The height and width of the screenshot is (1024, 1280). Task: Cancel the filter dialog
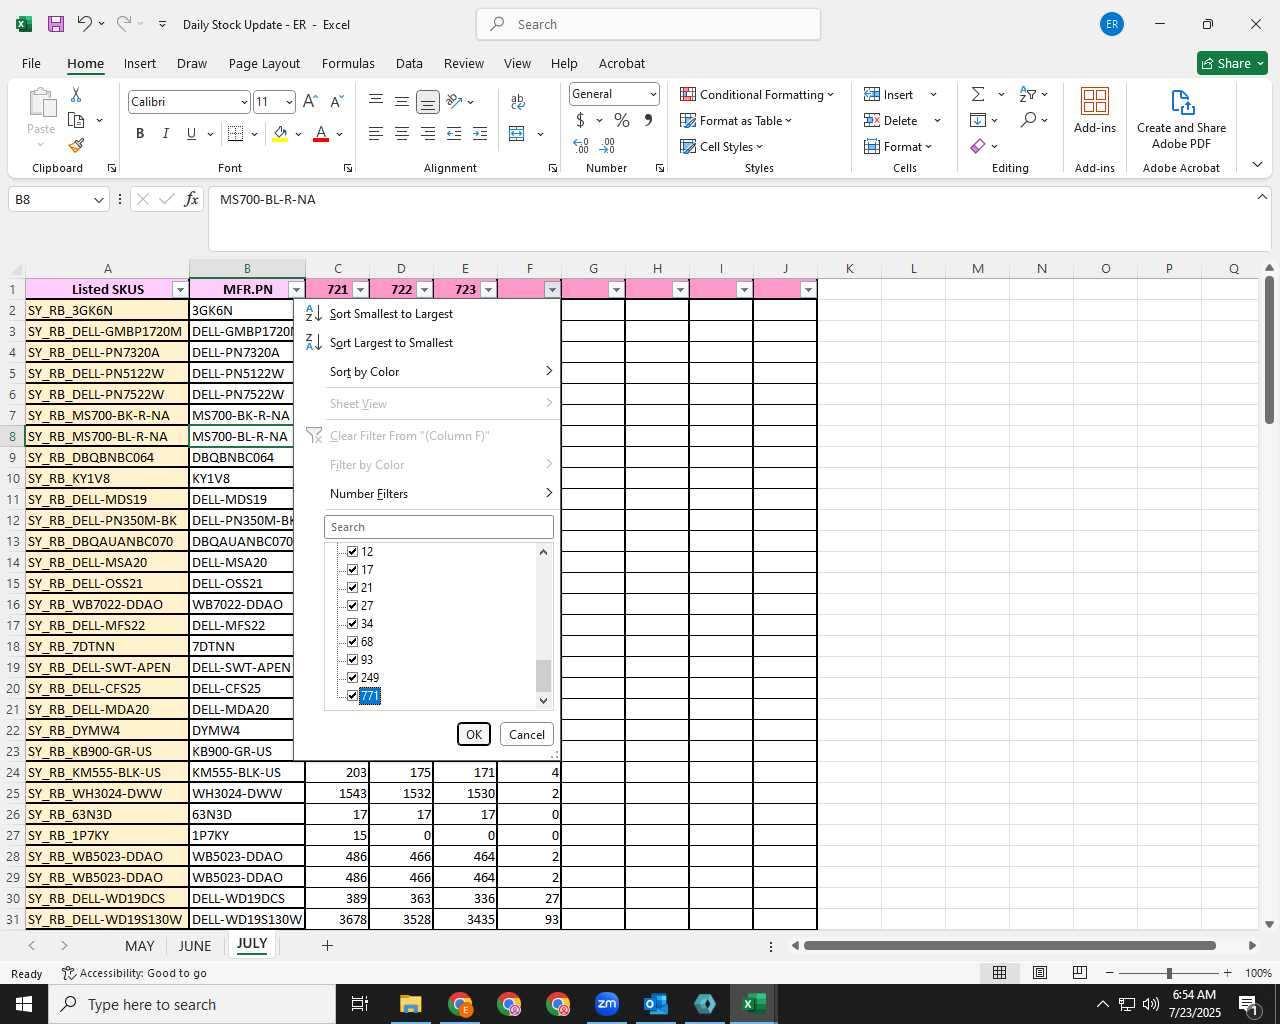tap(527, 734)
